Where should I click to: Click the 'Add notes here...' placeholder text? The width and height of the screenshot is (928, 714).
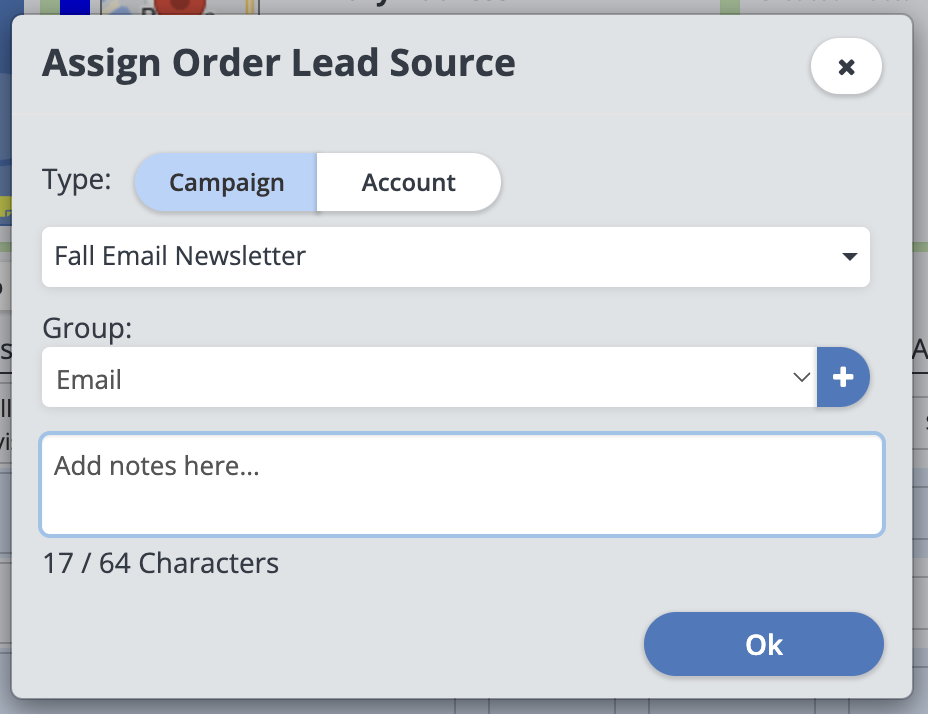coord(156,465)
